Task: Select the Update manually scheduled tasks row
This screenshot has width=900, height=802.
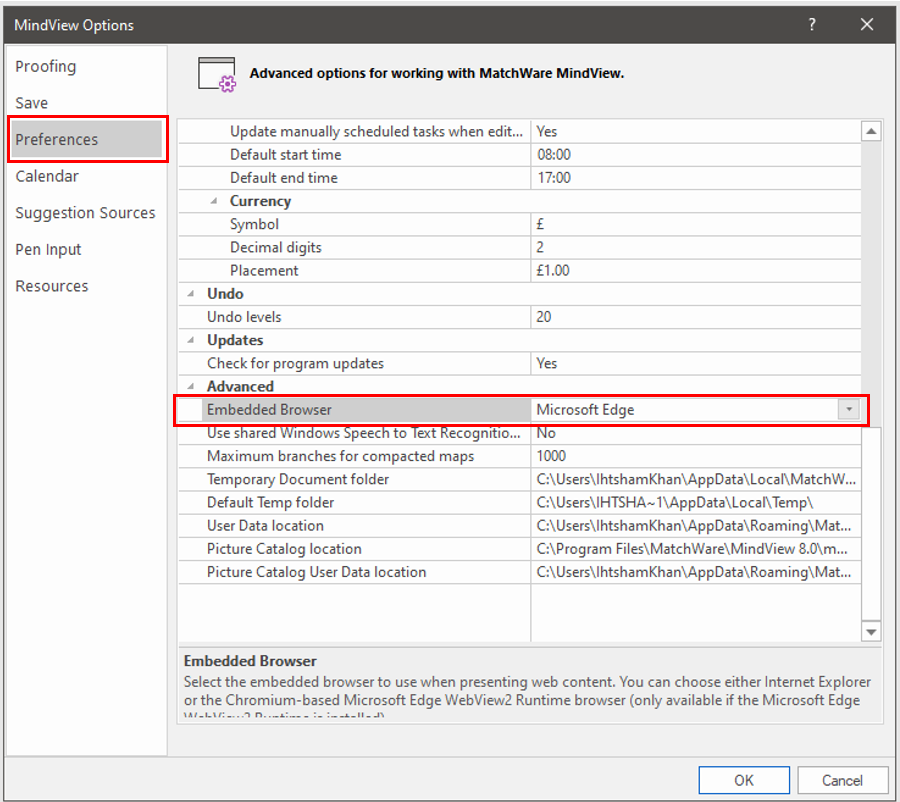Action: point(520,131)
